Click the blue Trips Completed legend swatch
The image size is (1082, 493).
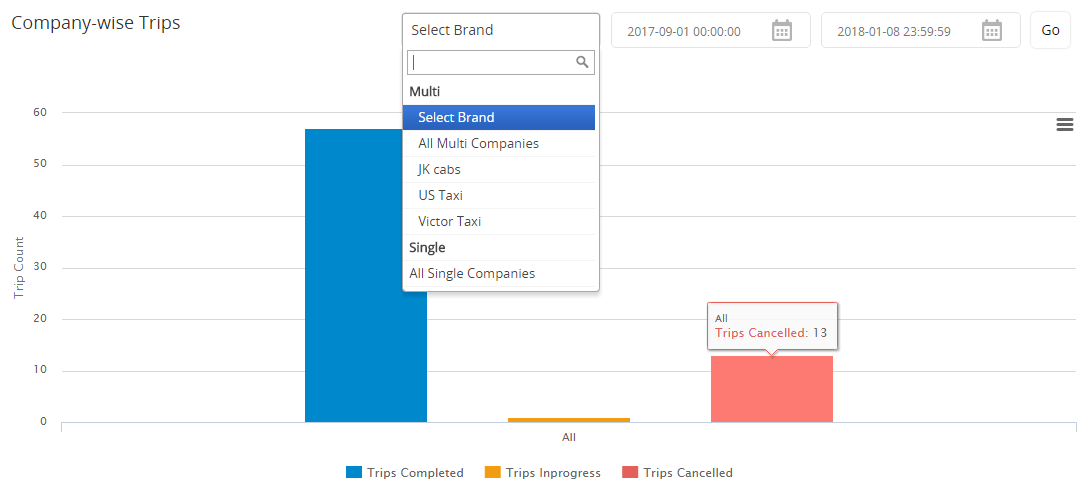tap(353, 473)
